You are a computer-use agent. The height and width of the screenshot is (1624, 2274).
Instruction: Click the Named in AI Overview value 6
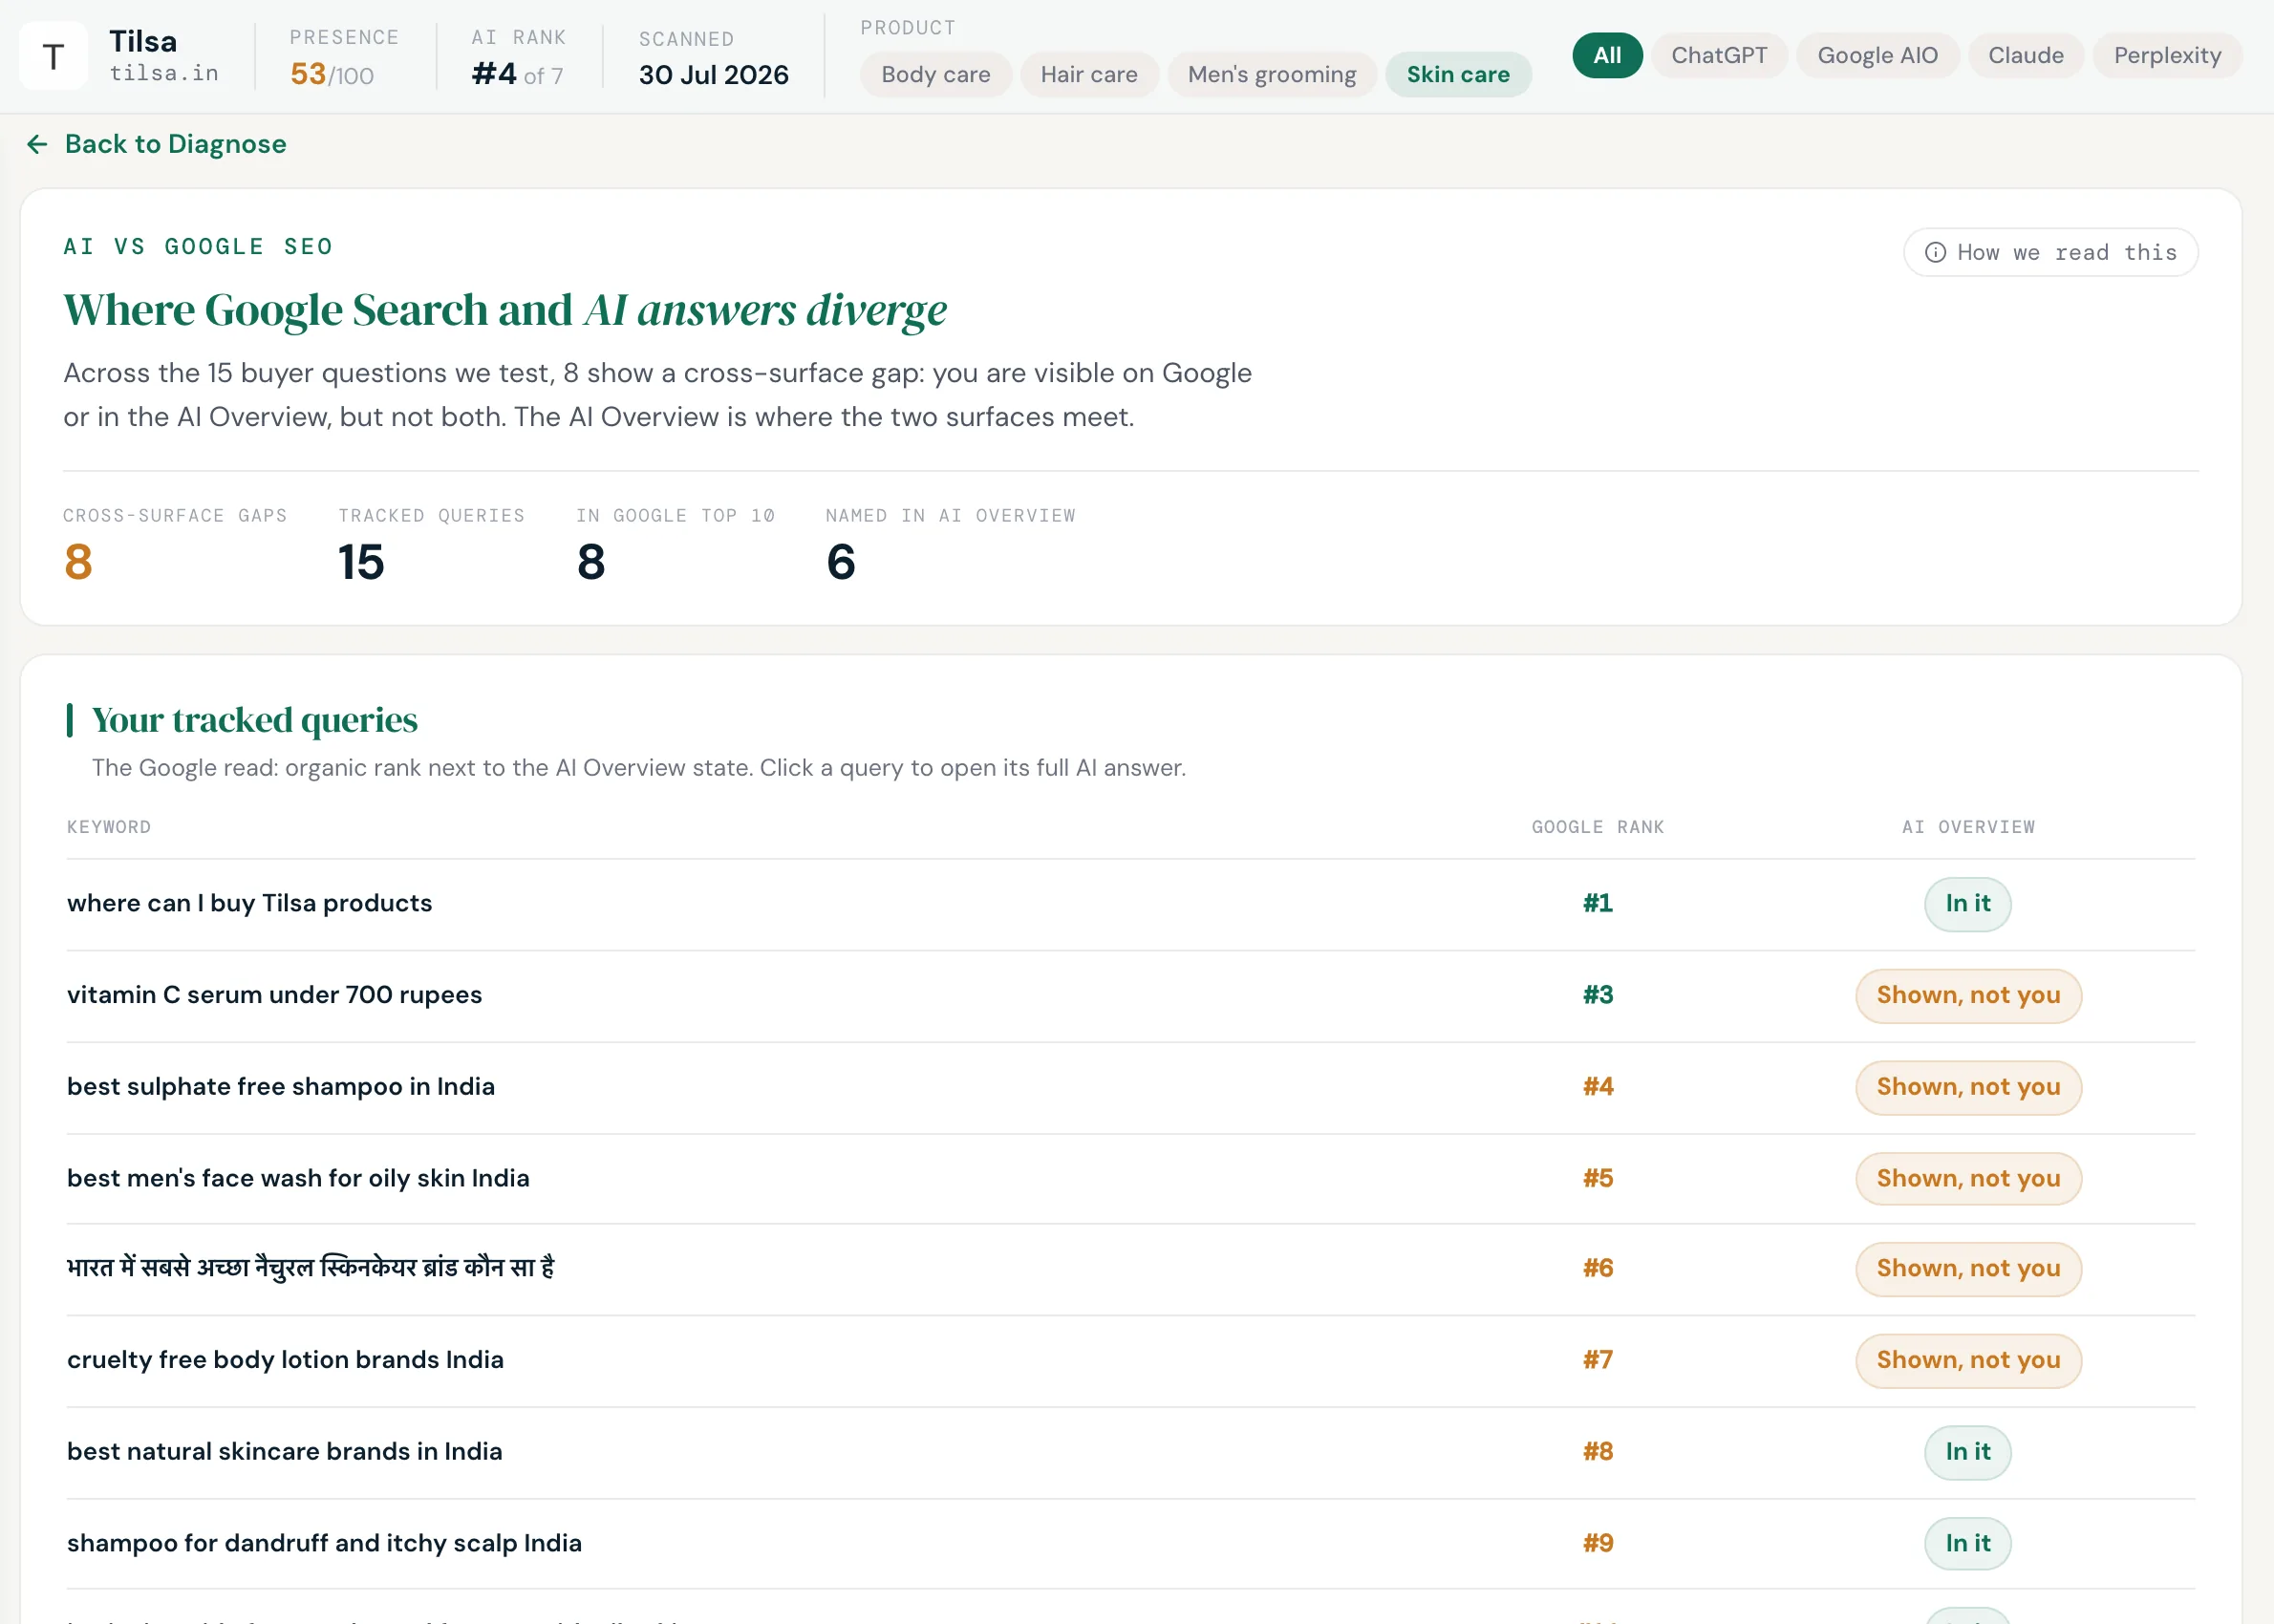point(841,563)
